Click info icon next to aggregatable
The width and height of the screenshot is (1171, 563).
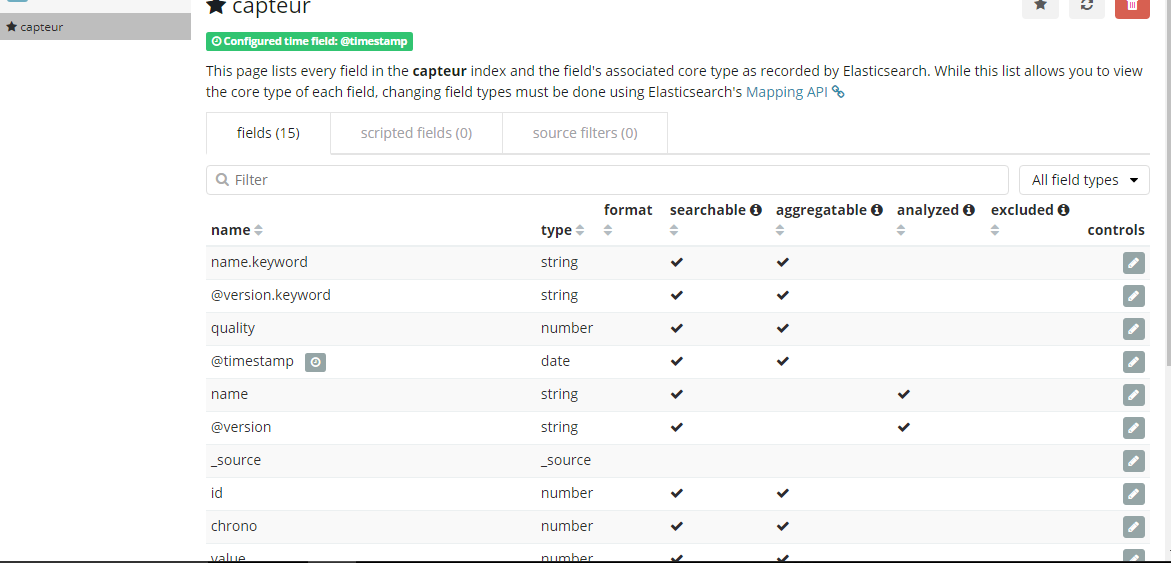(x=877, y=210)
